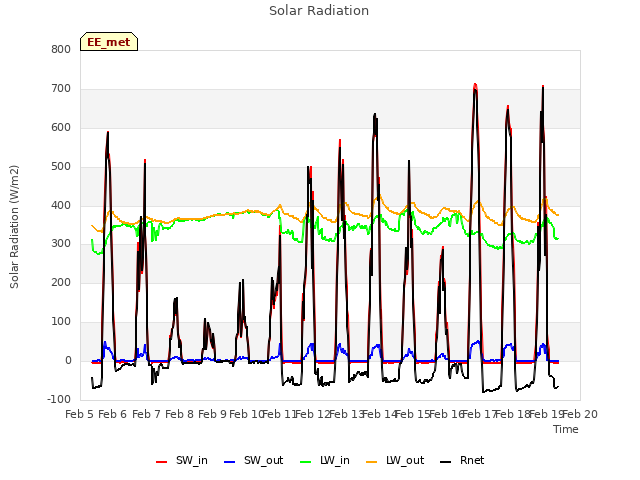Click the 300 y-axis tick label

coord(61,244)
